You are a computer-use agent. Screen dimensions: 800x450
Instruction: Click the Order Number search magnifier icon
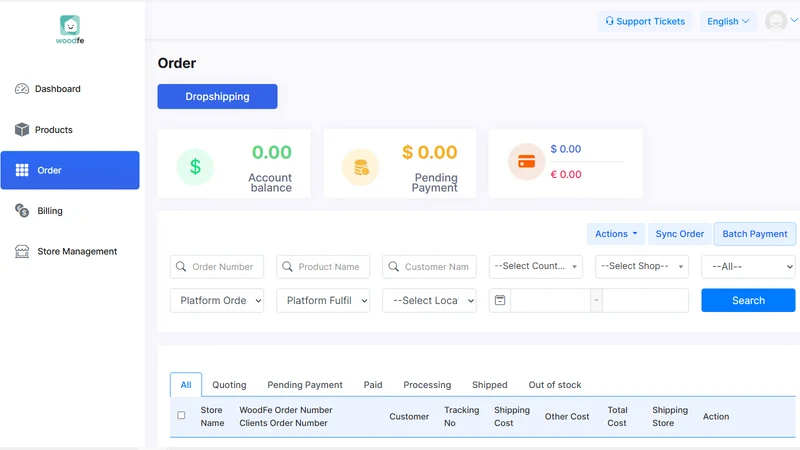click(x=181, y=266)
